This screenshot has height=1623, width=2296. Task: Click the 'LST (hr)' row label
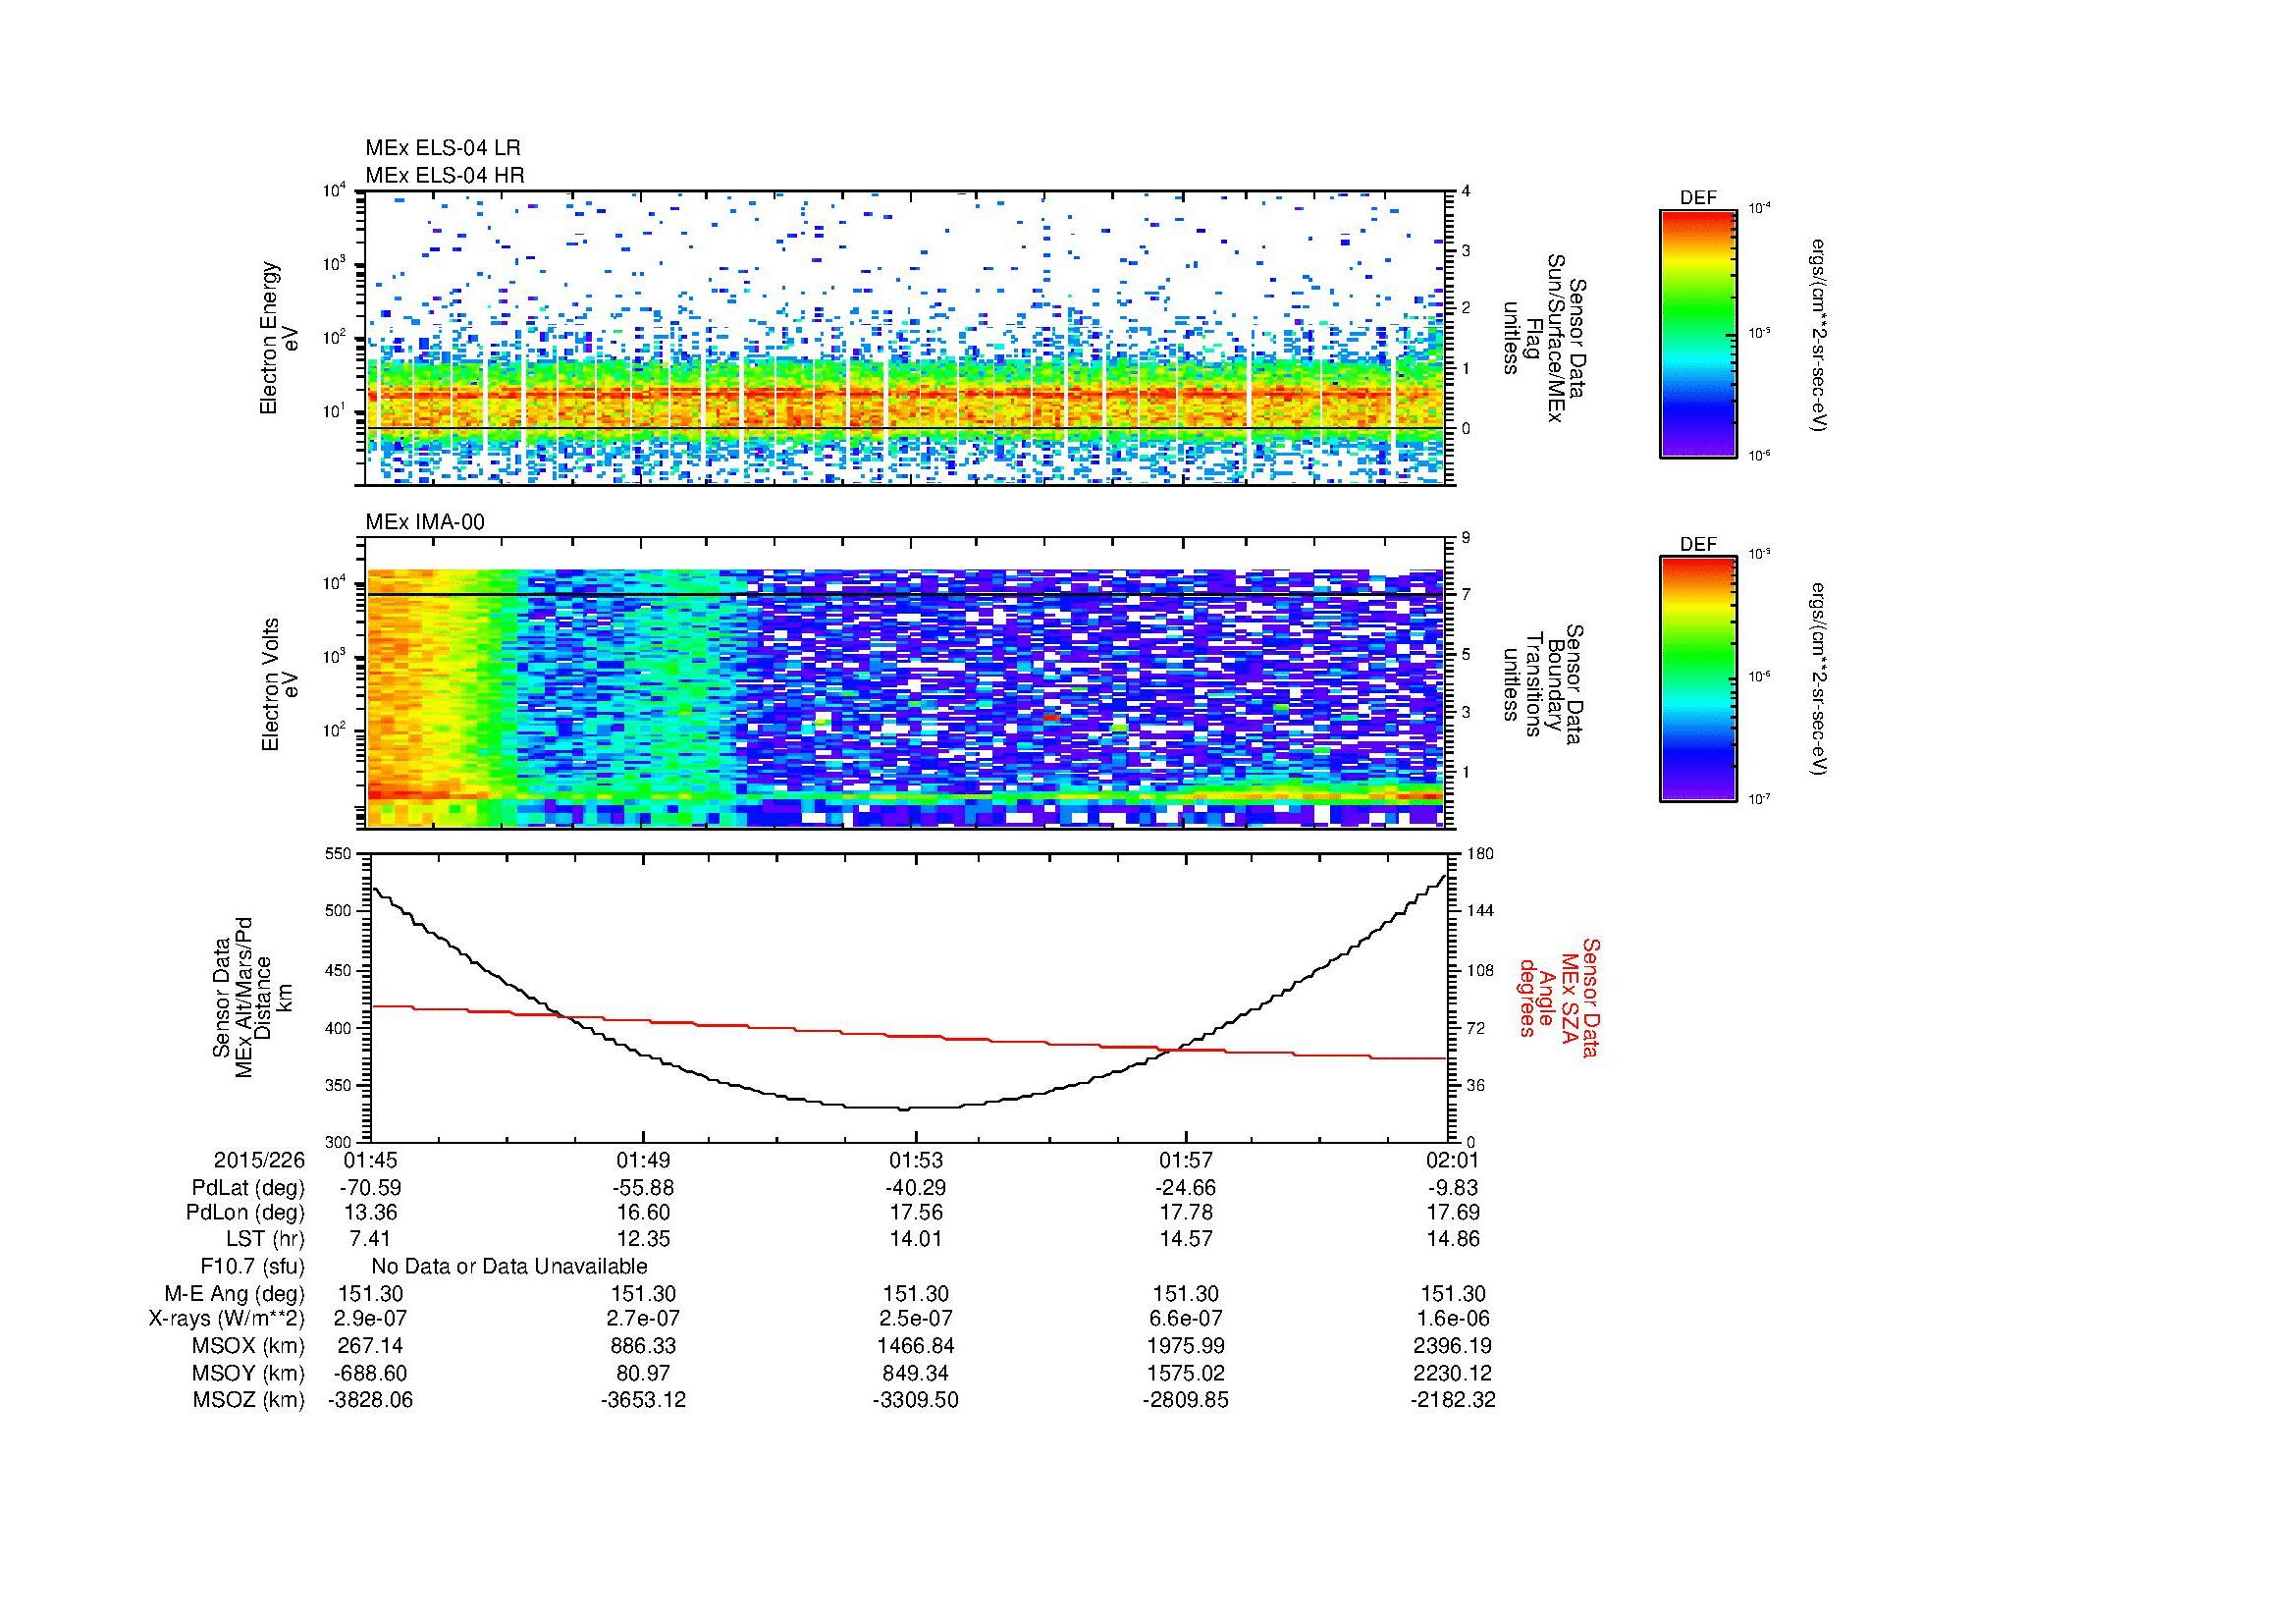point(265,1239)
